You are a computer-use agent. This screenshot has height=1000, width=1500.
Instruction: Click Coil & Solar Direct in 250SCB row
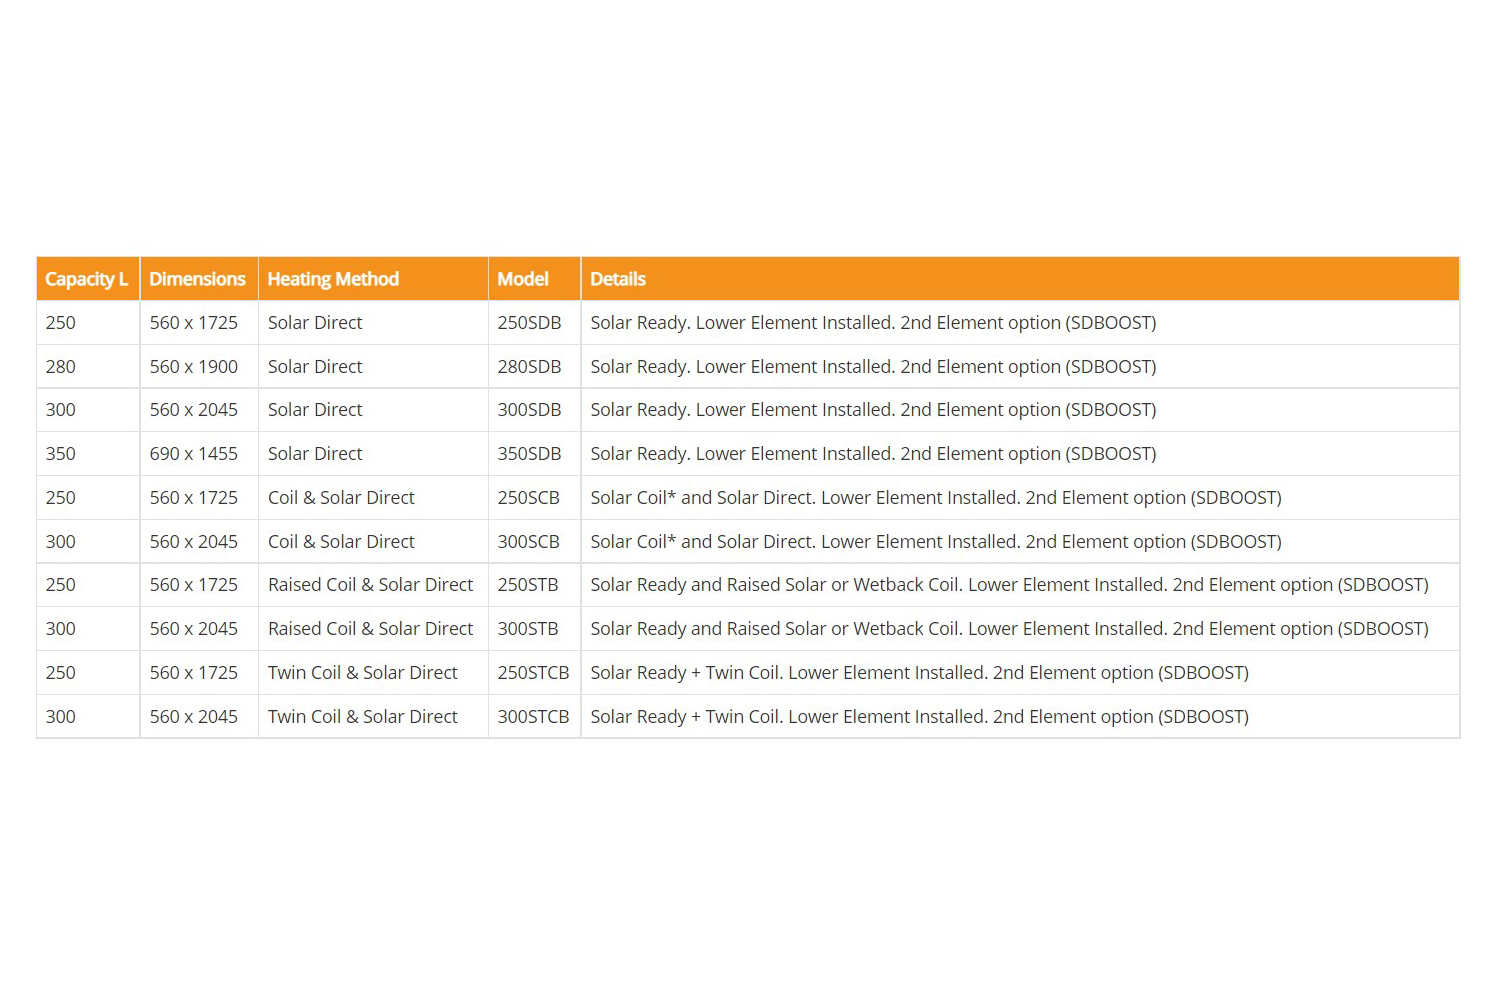[341, 498]
